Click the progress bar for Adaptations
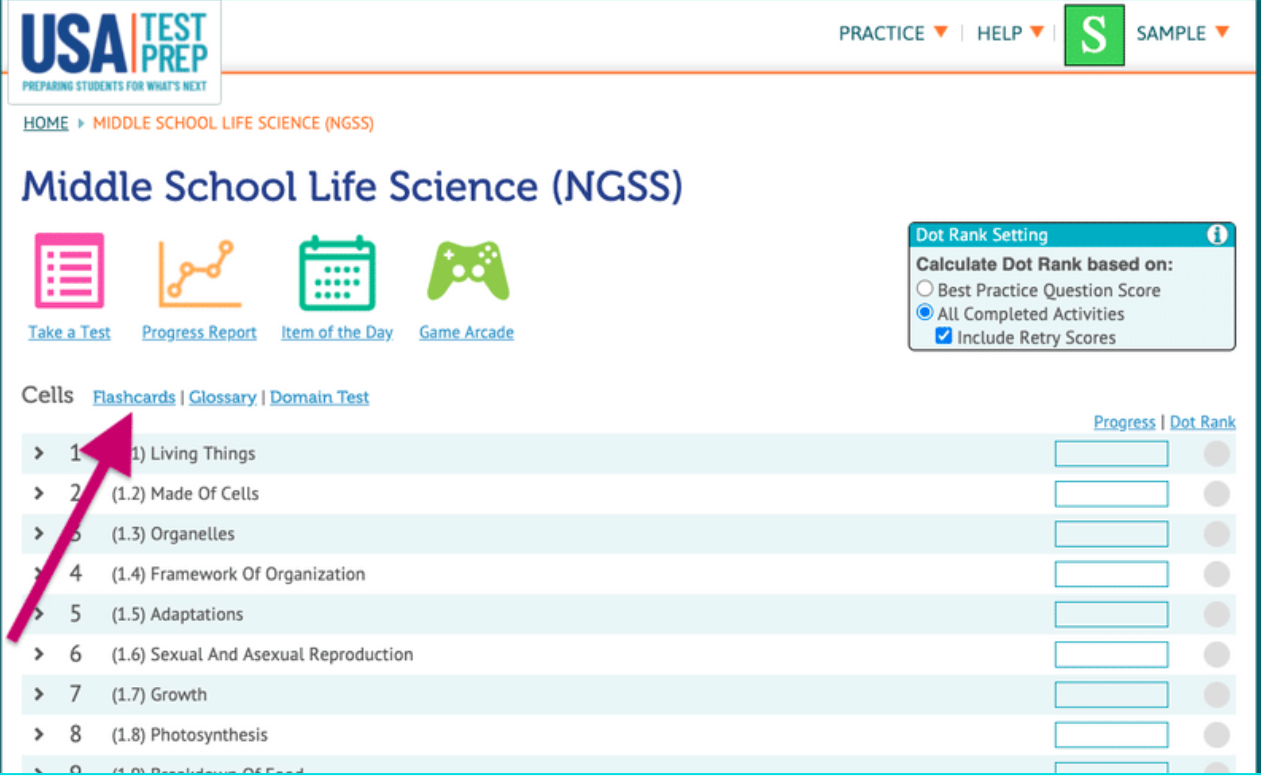This screenshot has height=779, width=1261. (x=1111, y=614)
